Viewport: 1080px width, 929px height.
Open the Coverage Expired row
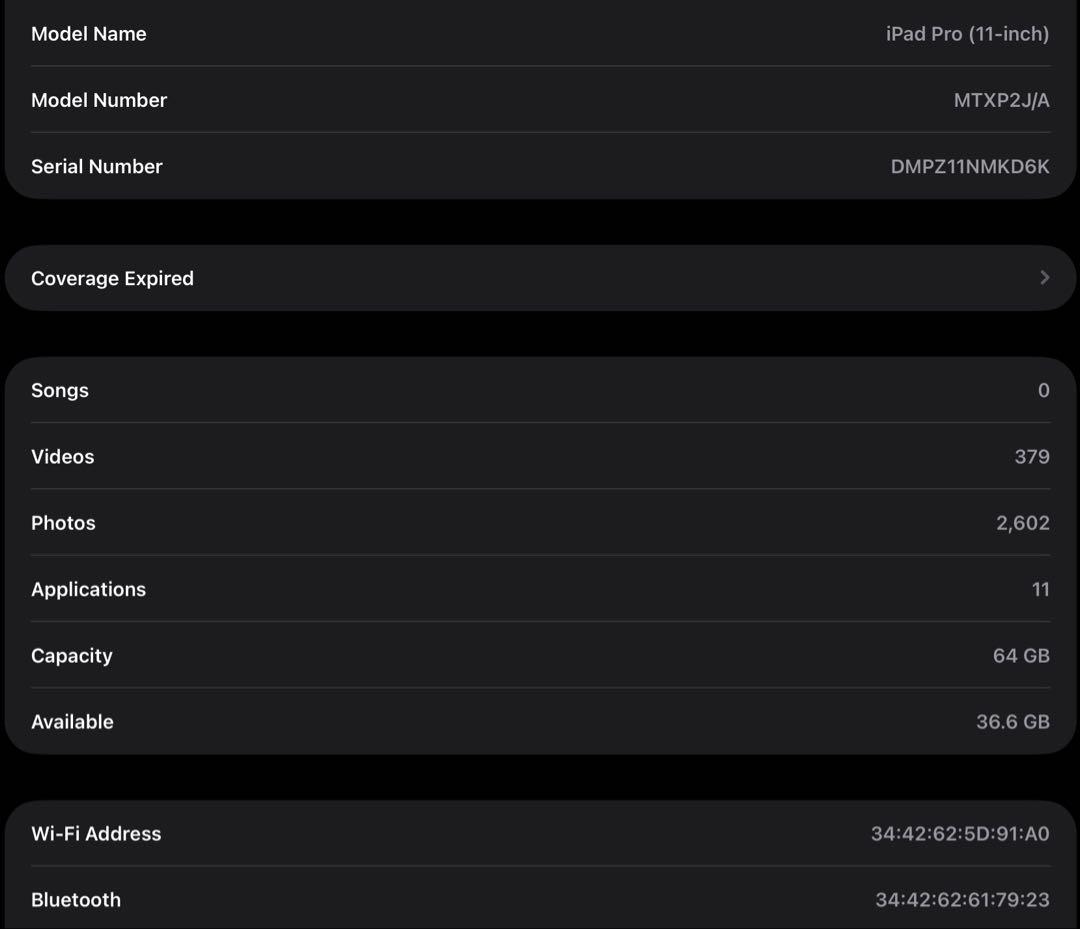click(x=540, y=278)
